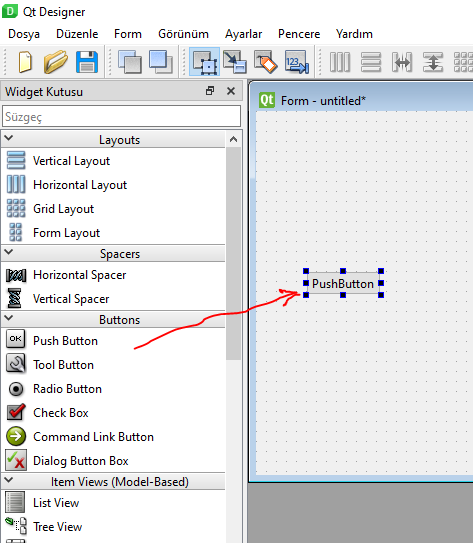Select the Edit Signals/Slots mode icon

point(234,62)
